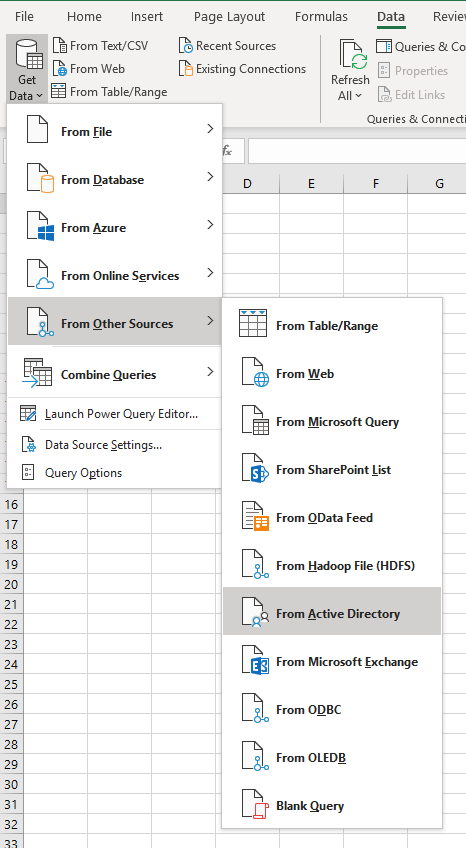
Task: Select From Microsoft Exchange option
Action: [332, 660]
